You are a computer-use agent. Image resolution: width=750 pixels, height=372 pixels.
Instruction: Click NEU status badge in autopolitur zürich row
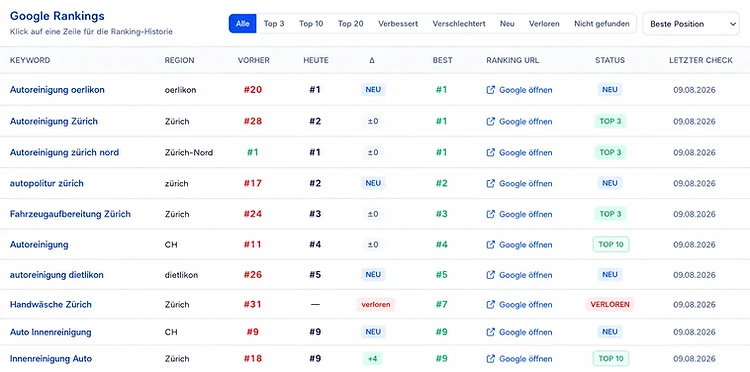point(610,184)
